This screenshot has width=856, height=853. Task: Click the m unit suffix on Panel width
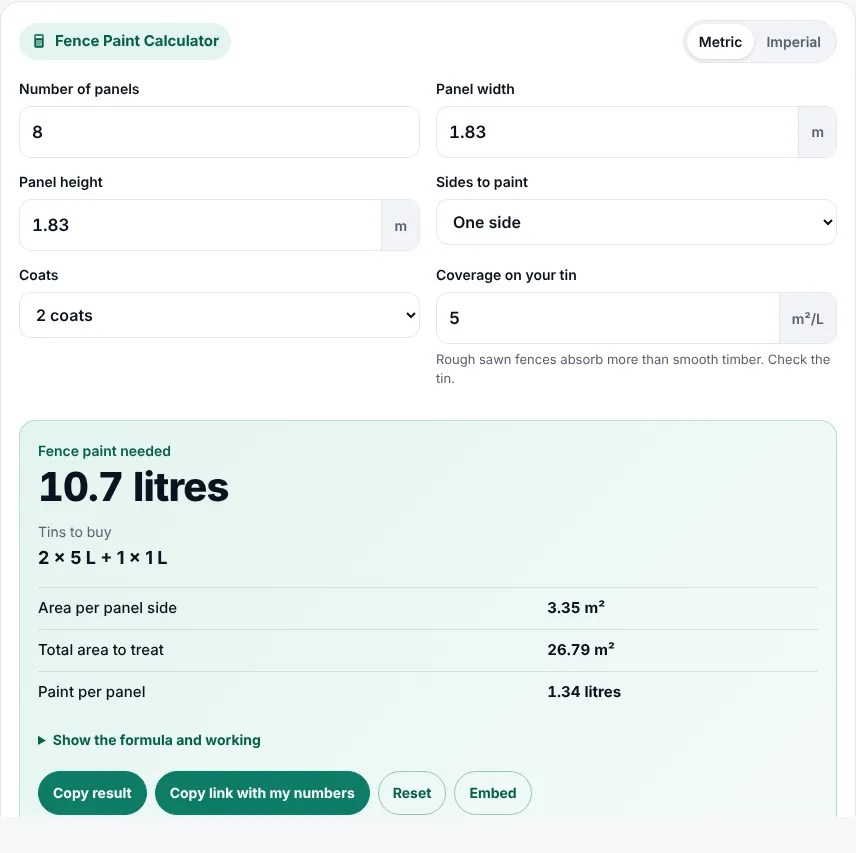817,132
